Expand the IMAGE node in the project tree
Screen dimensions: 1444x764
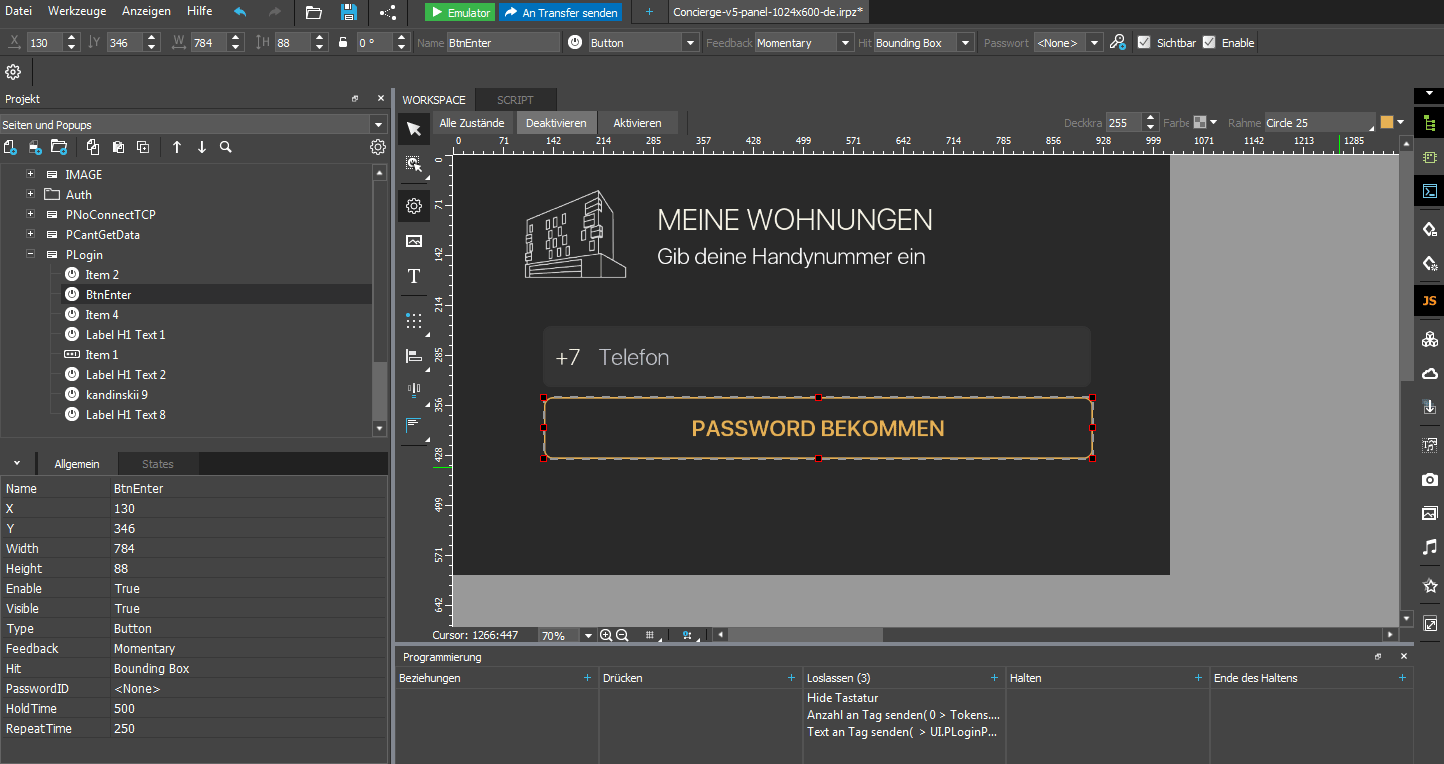pos(29,174)
